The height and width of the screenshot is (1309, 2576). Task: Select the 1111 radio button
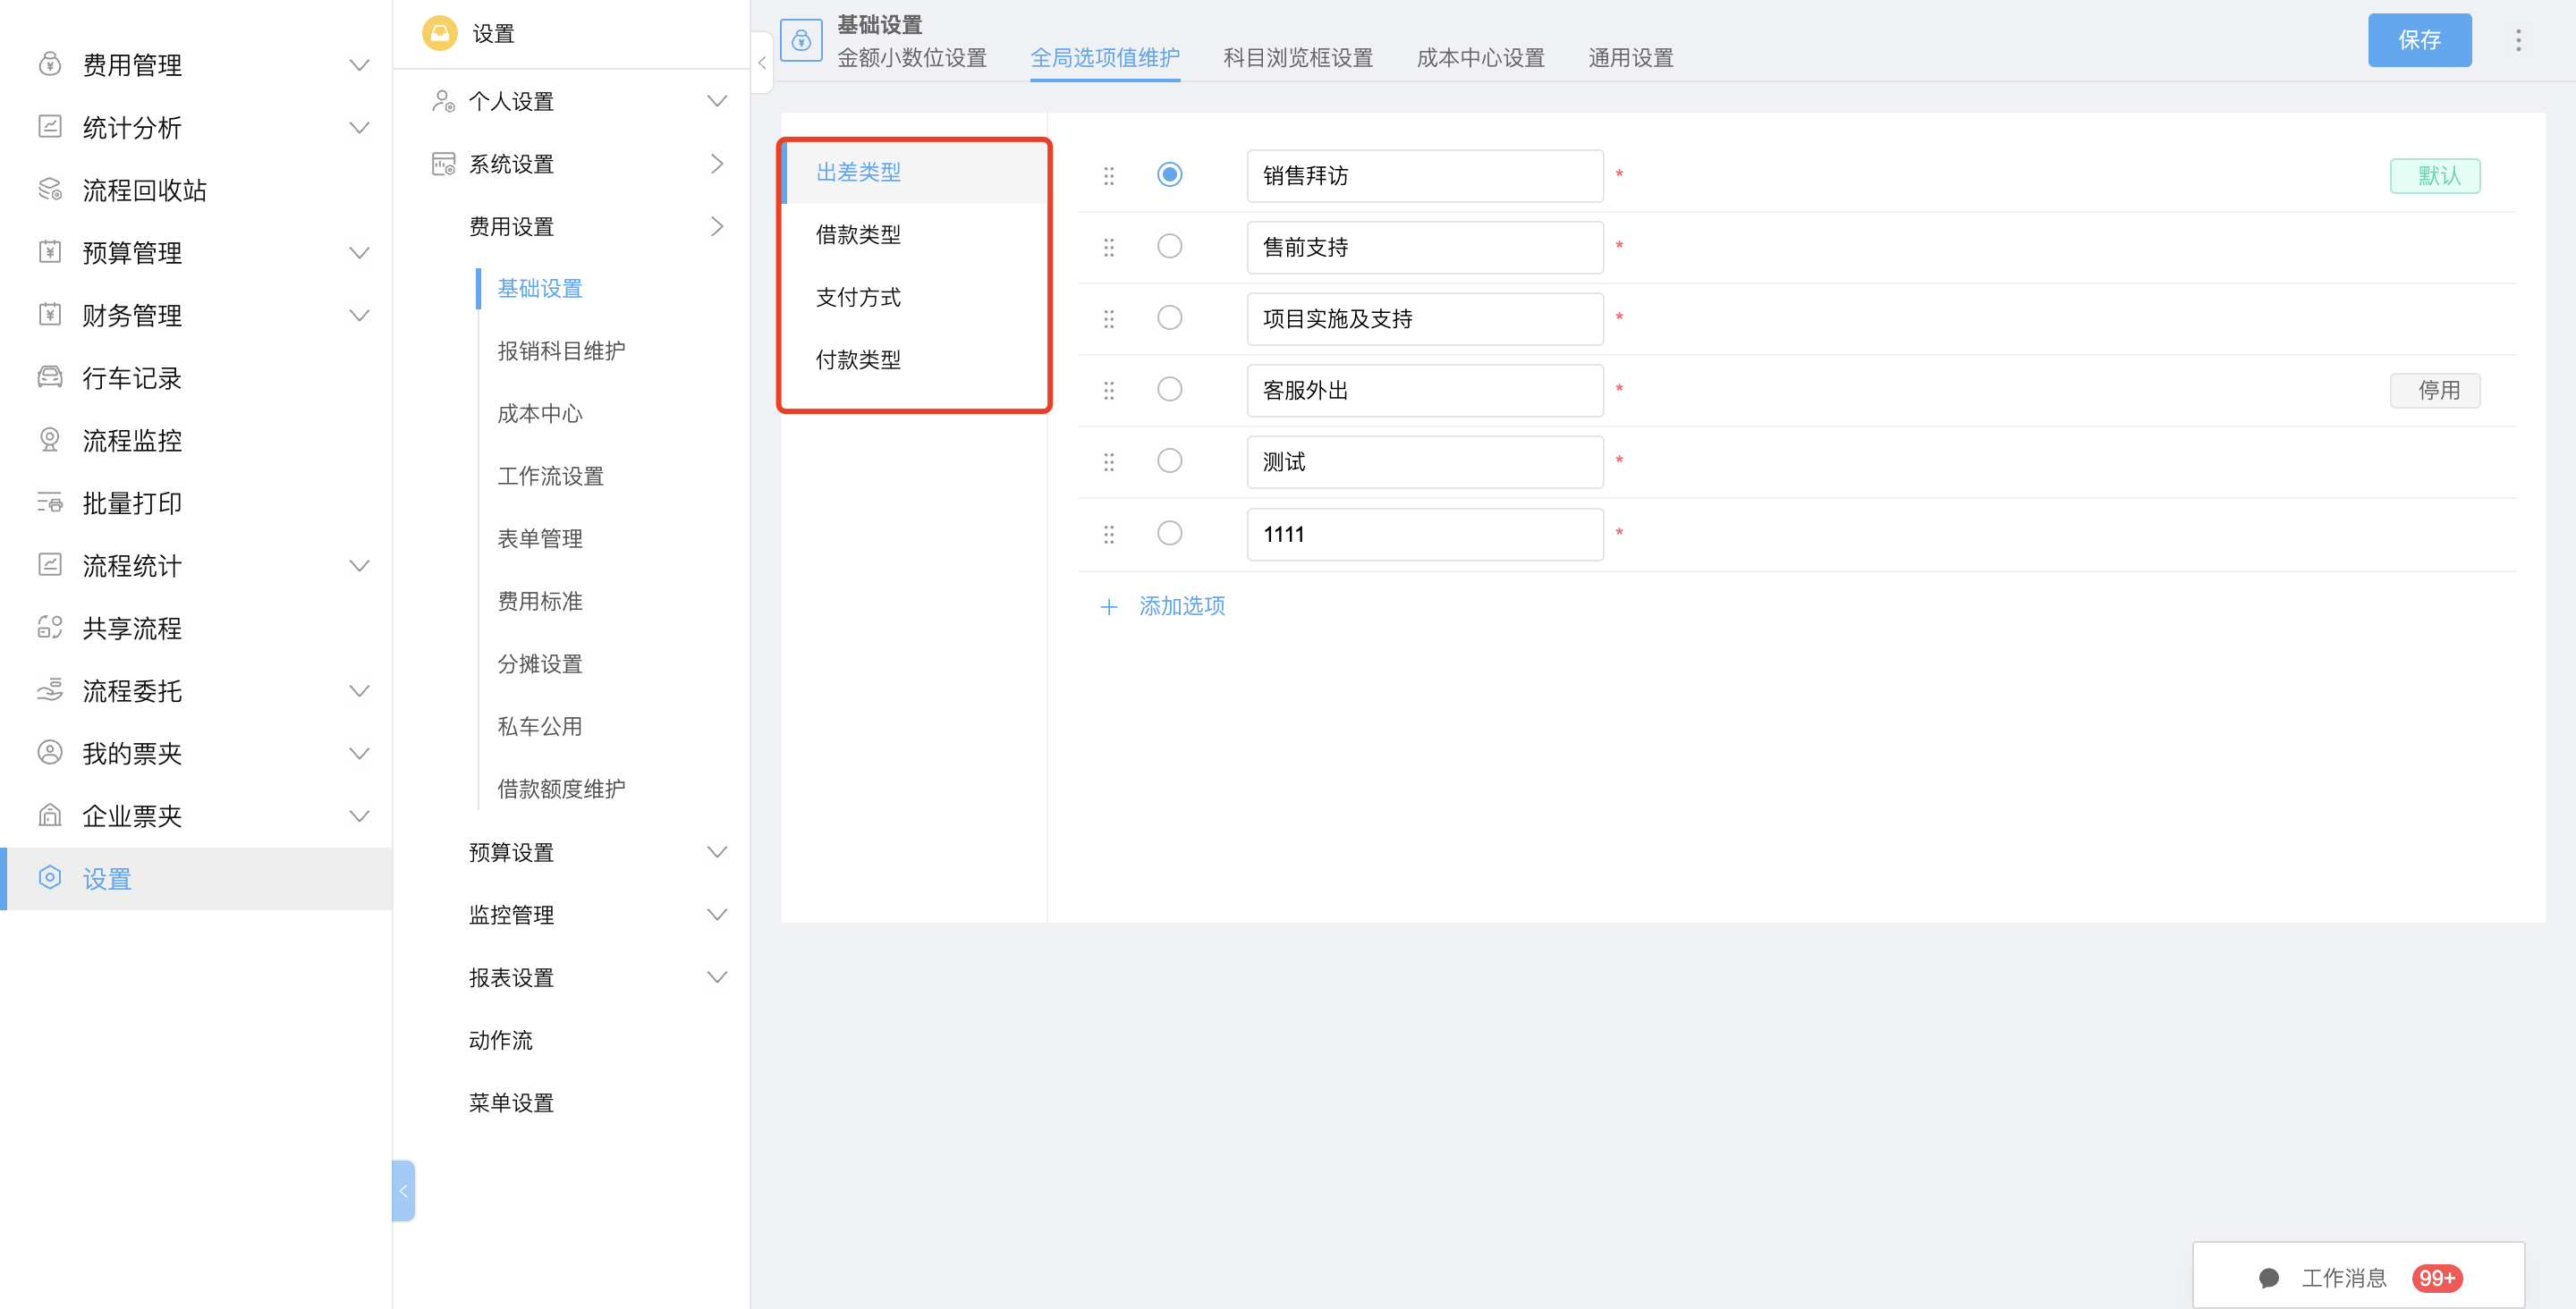(x=1169, y=533)
